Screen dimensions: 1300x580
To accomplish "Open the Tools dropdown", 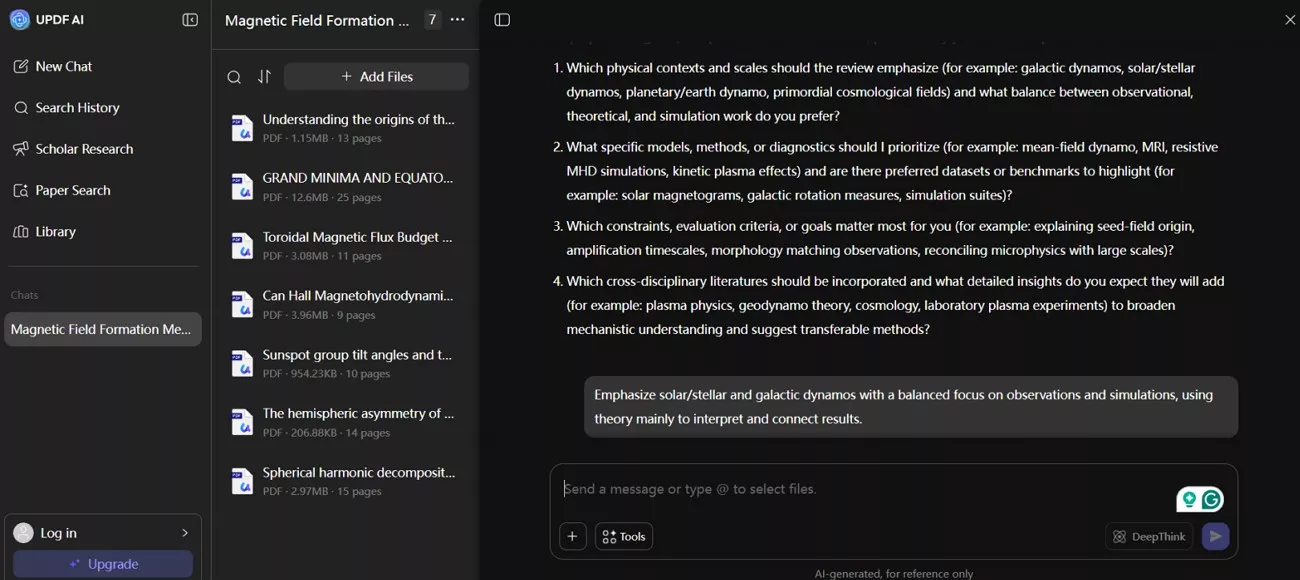I will (623, 537).
